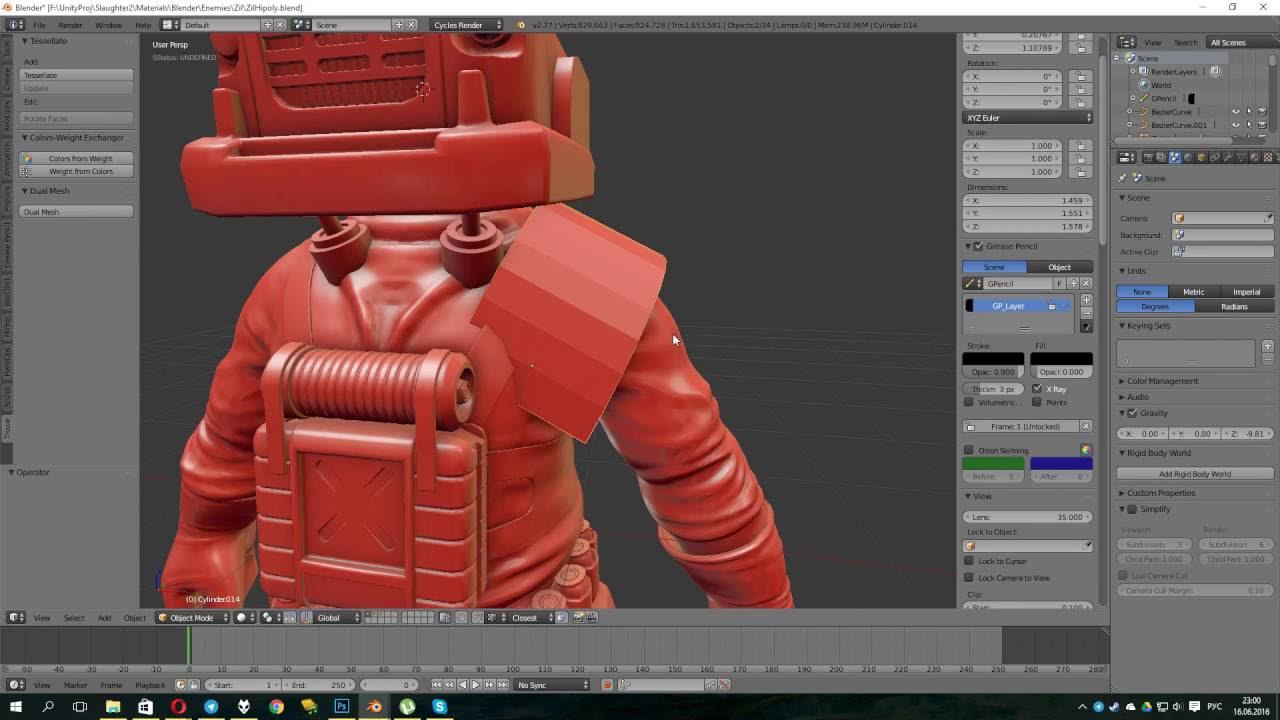Switch Grease Pencil source to Object
Viewport: 1280px width, 720px height.
tap(1059, 267)
